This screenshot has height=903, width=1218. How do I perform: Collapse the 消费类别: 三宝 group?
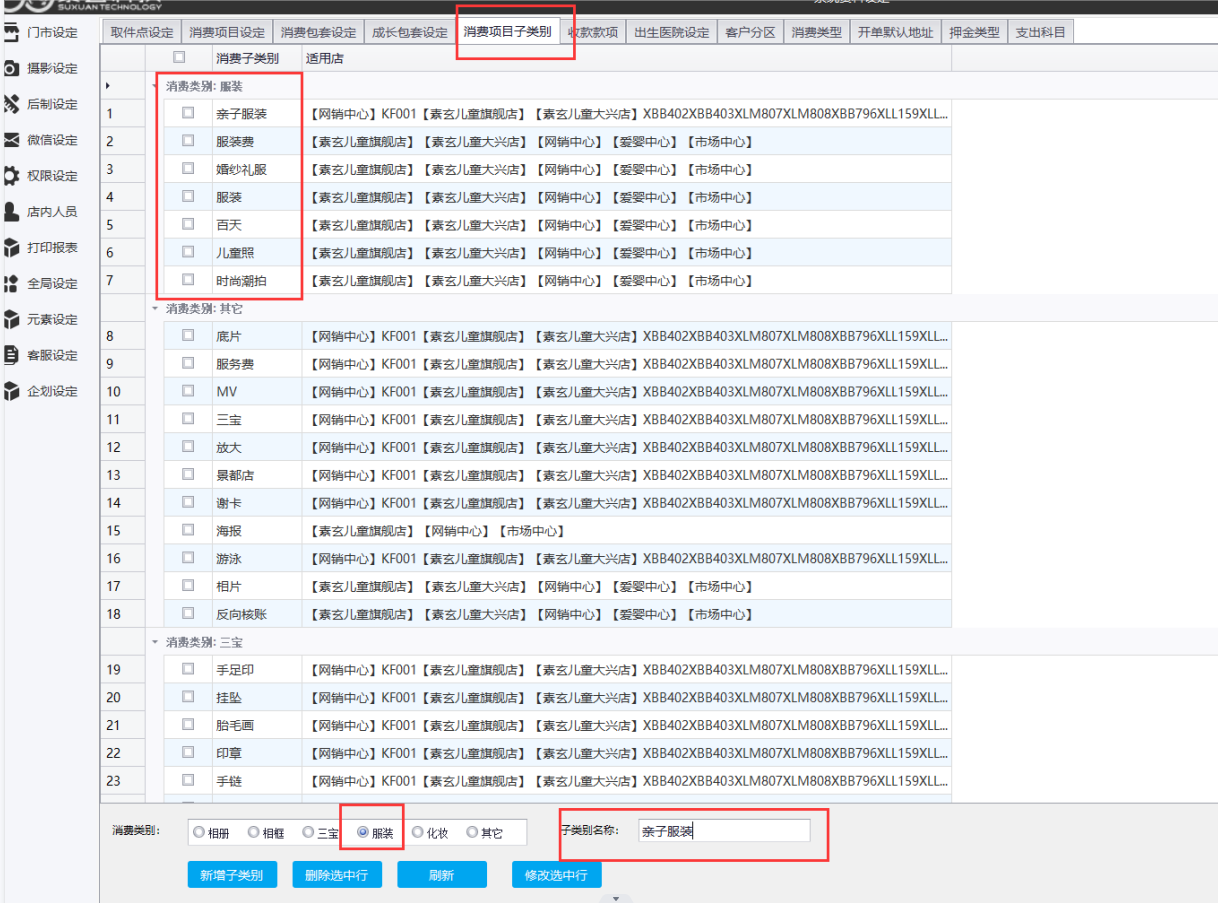click(x=155, y=641)
